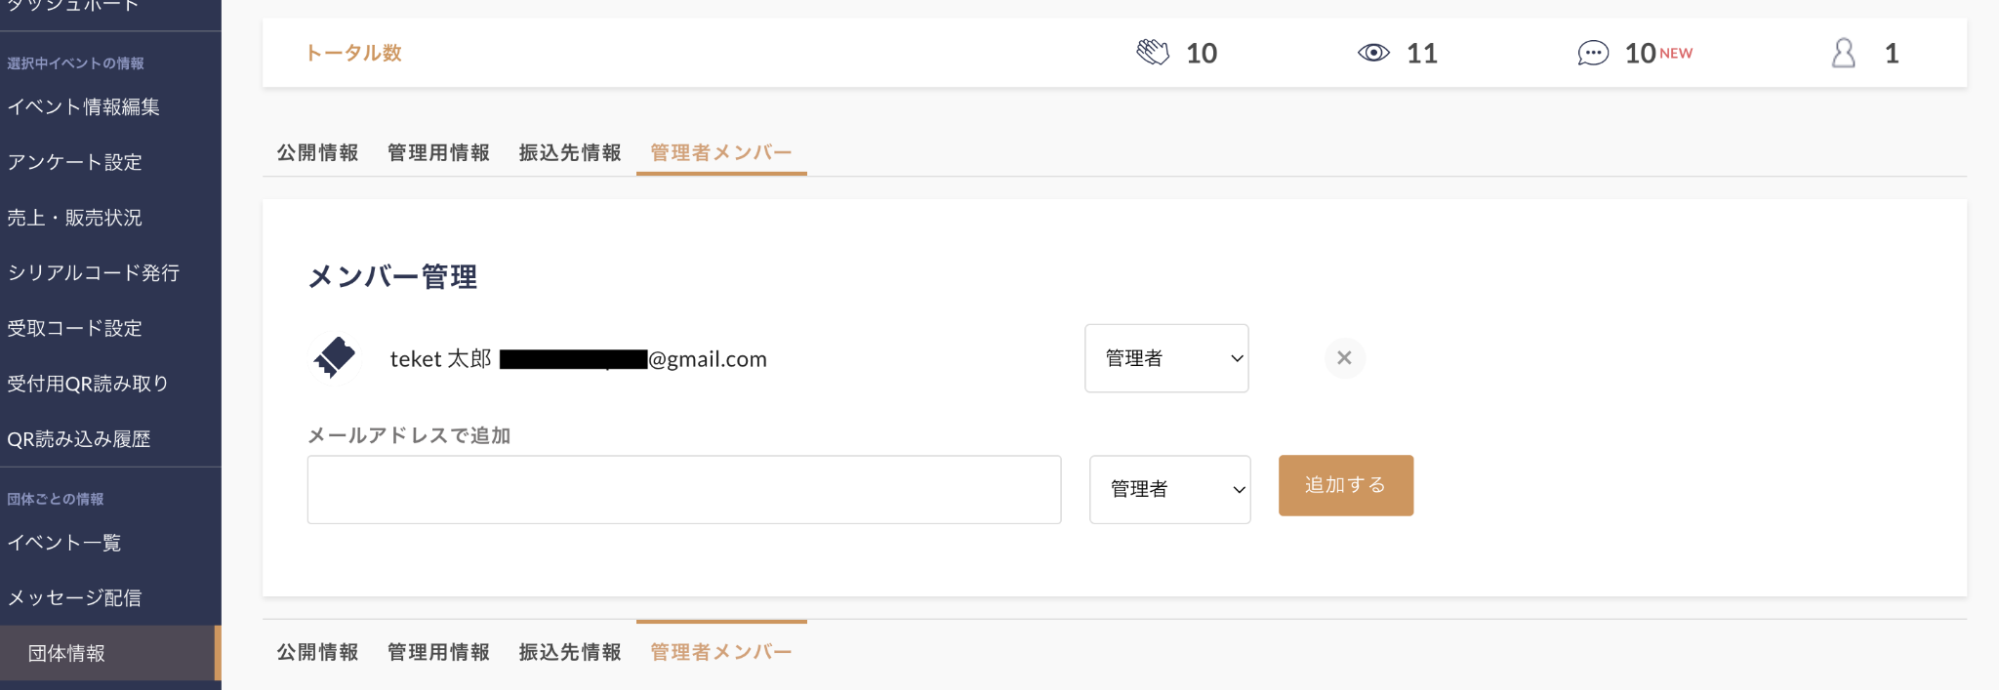Screen dimensions: 1999x691
Task: Click the eye views count icon
Action: [1374, 53]
